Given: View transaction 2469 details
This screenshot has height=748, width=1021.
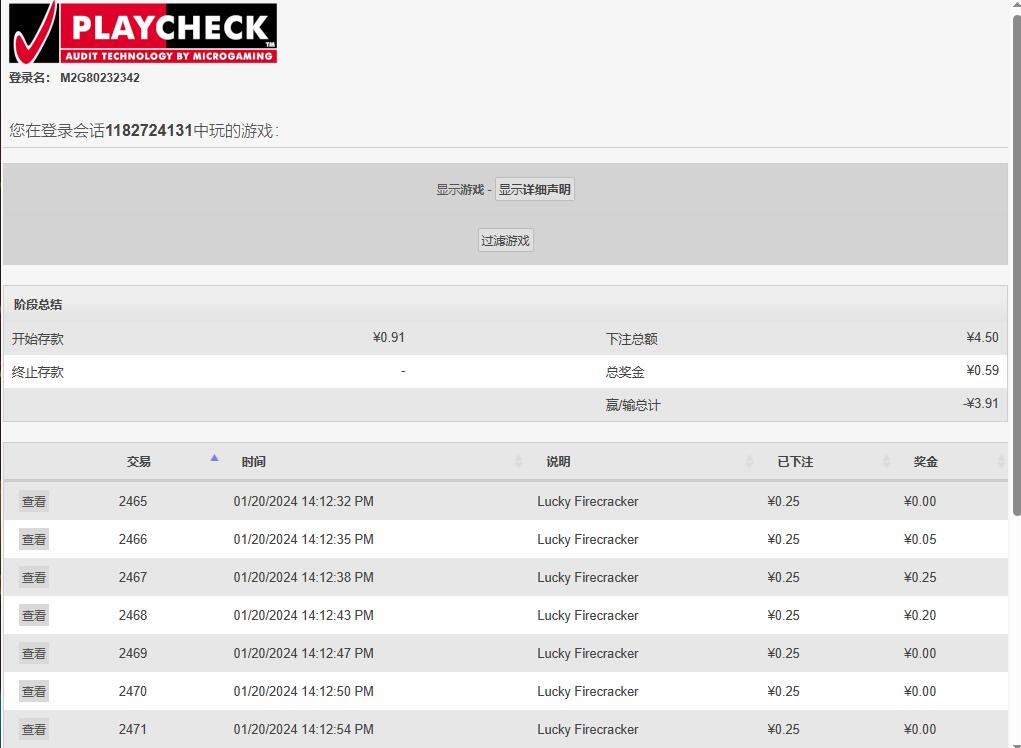Looking at the screenshot, I should [x=34, y=654].
